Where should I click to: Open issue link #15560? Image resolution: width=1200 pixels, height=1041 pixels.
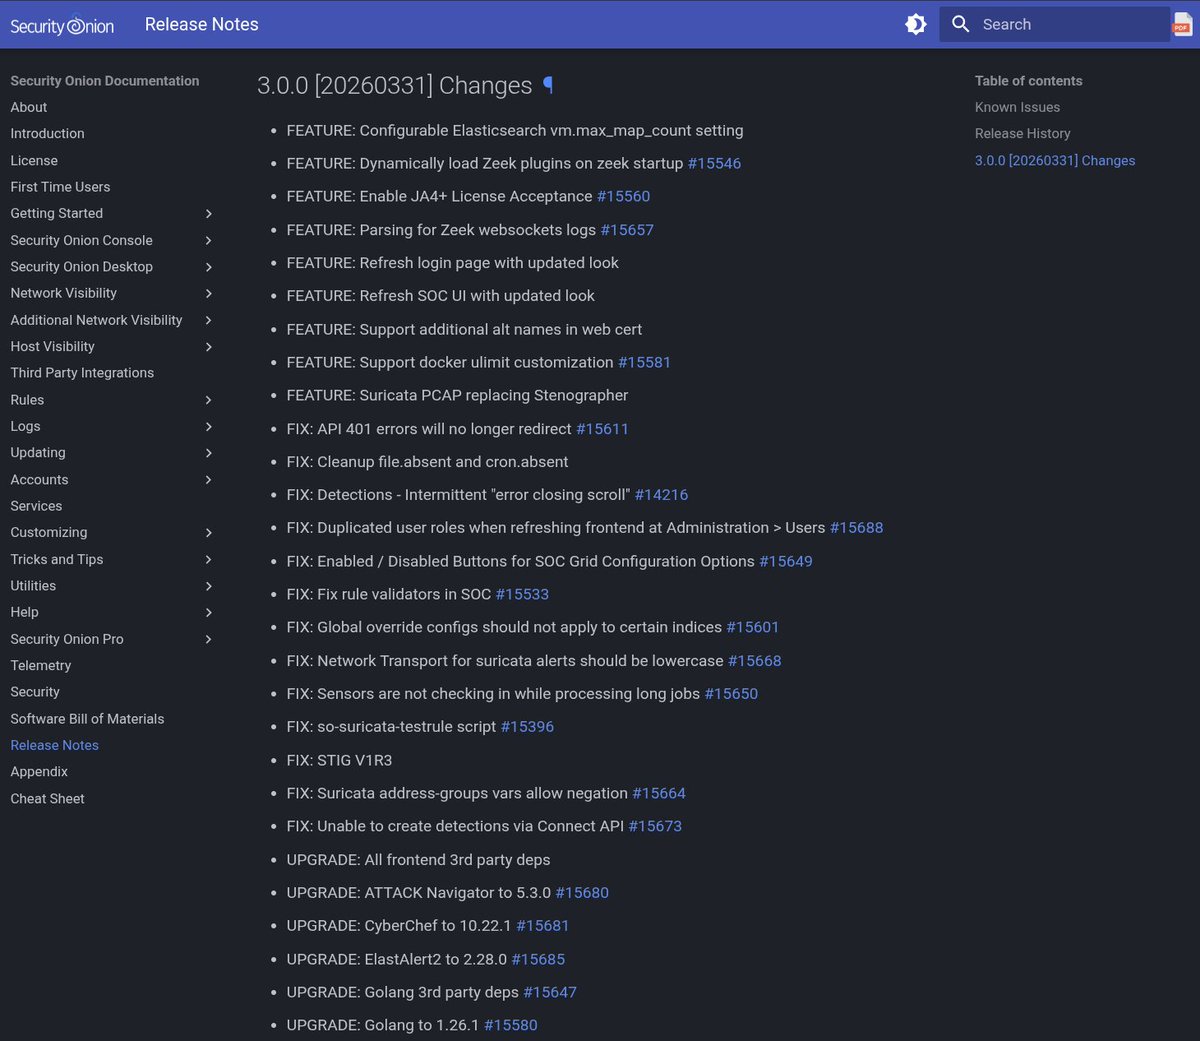point(623,196)
